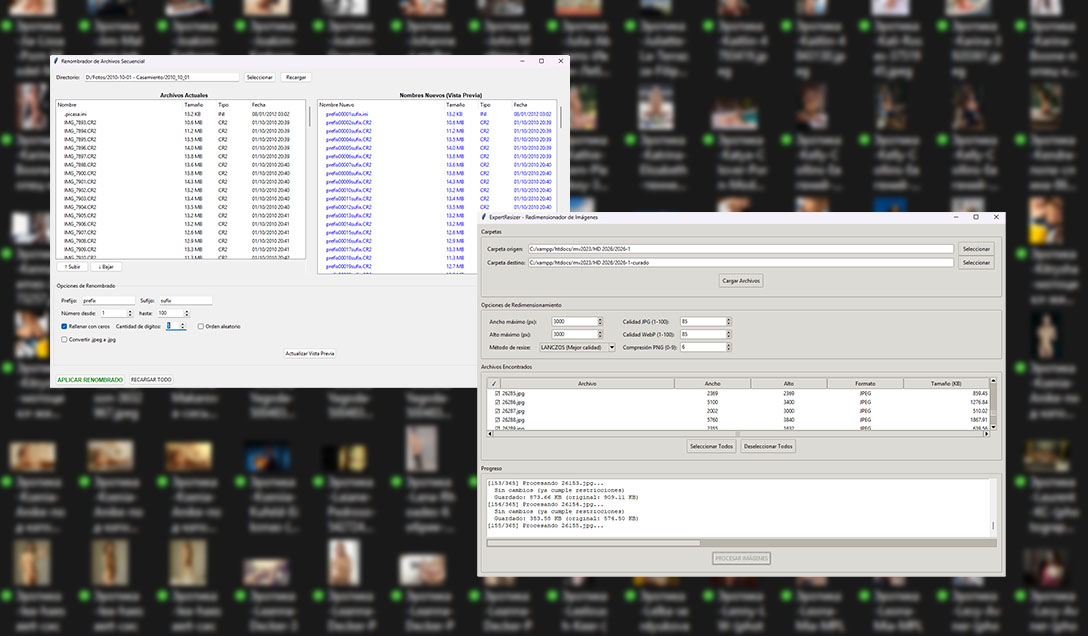1088x636 pixels.
Task: Click the Subir up-arrow button
Action: [72, 267]
